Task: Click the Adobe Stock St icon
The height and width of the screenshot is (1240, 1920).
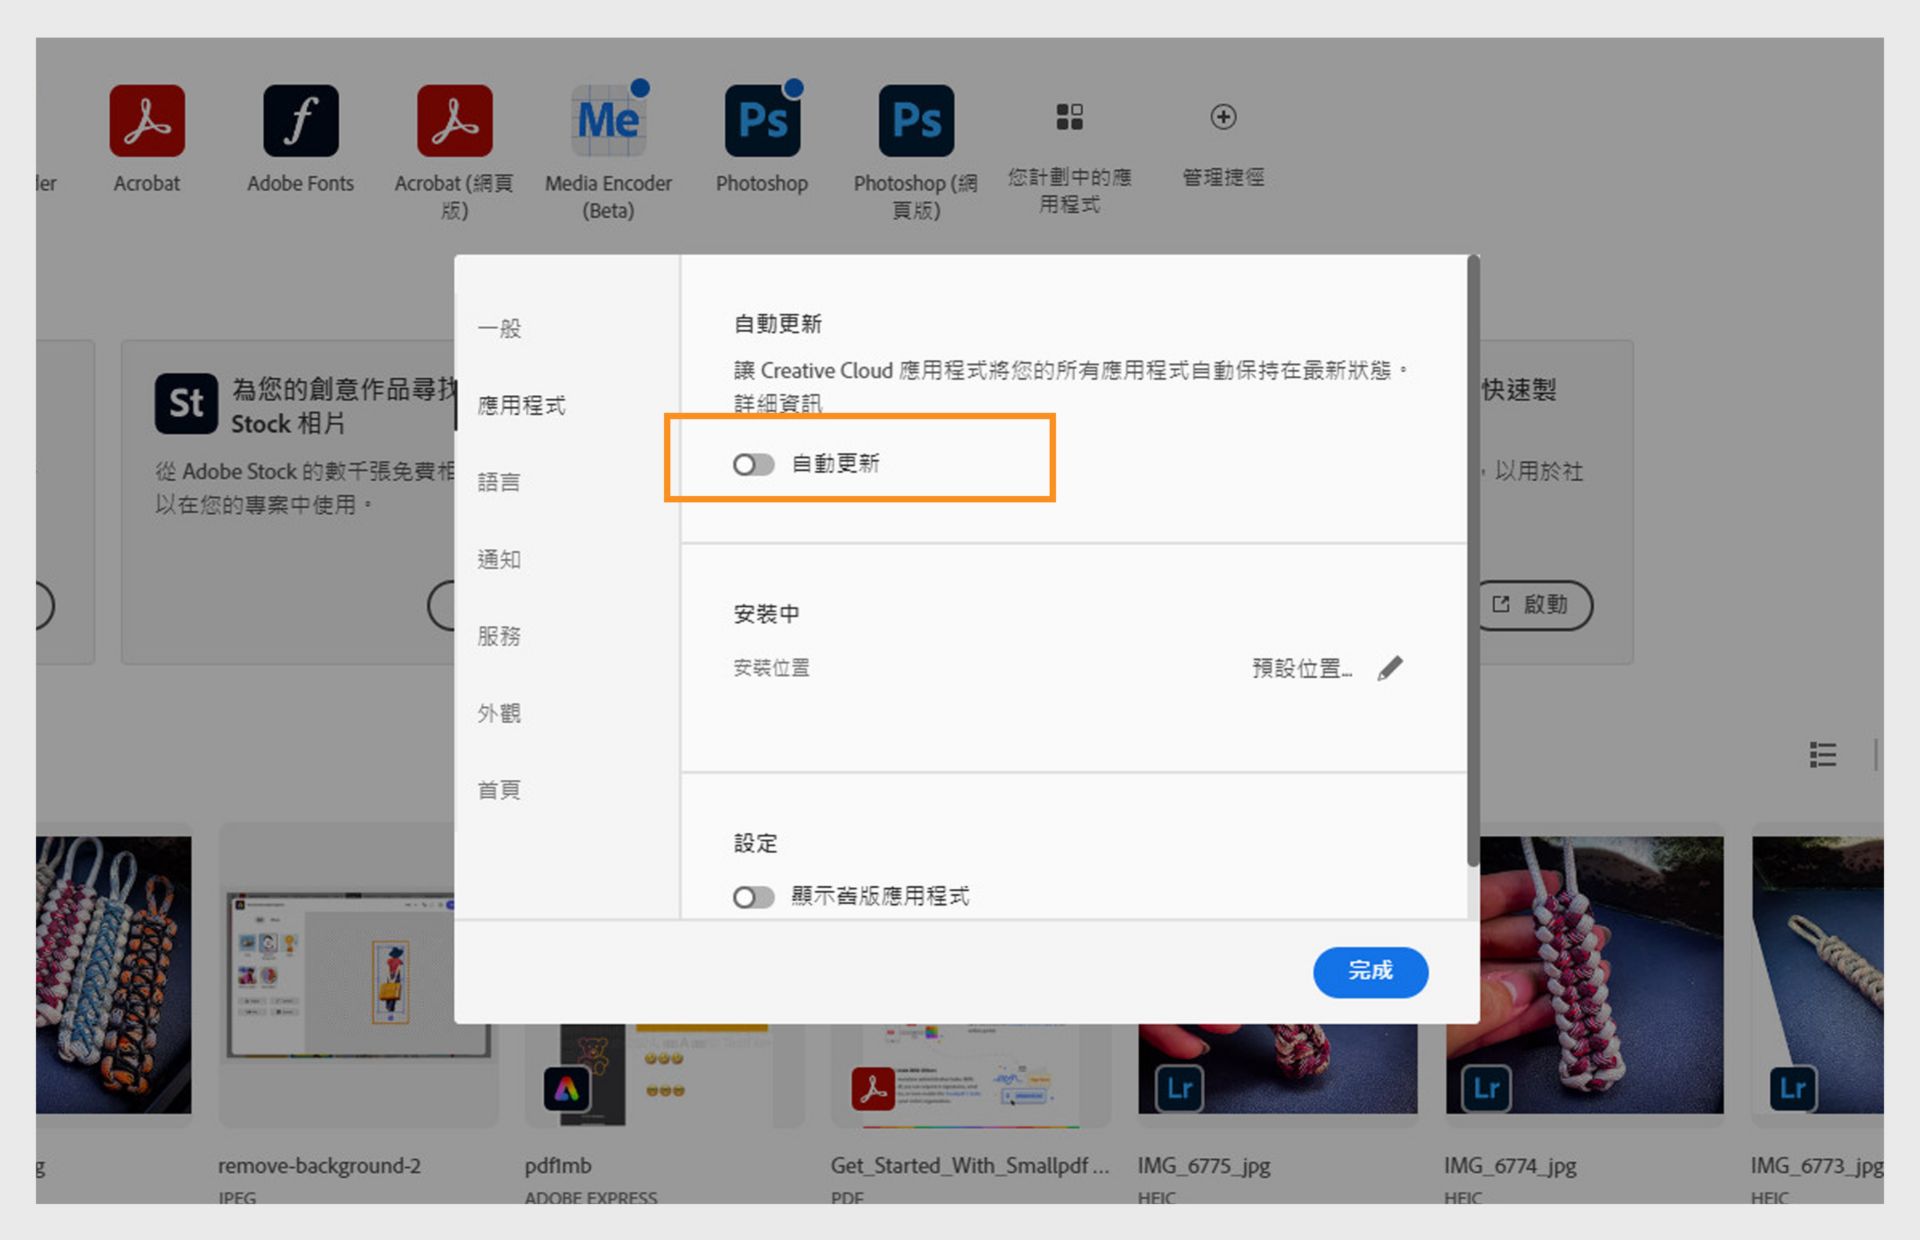Action: pyautogui.click(x=186, y=404)
